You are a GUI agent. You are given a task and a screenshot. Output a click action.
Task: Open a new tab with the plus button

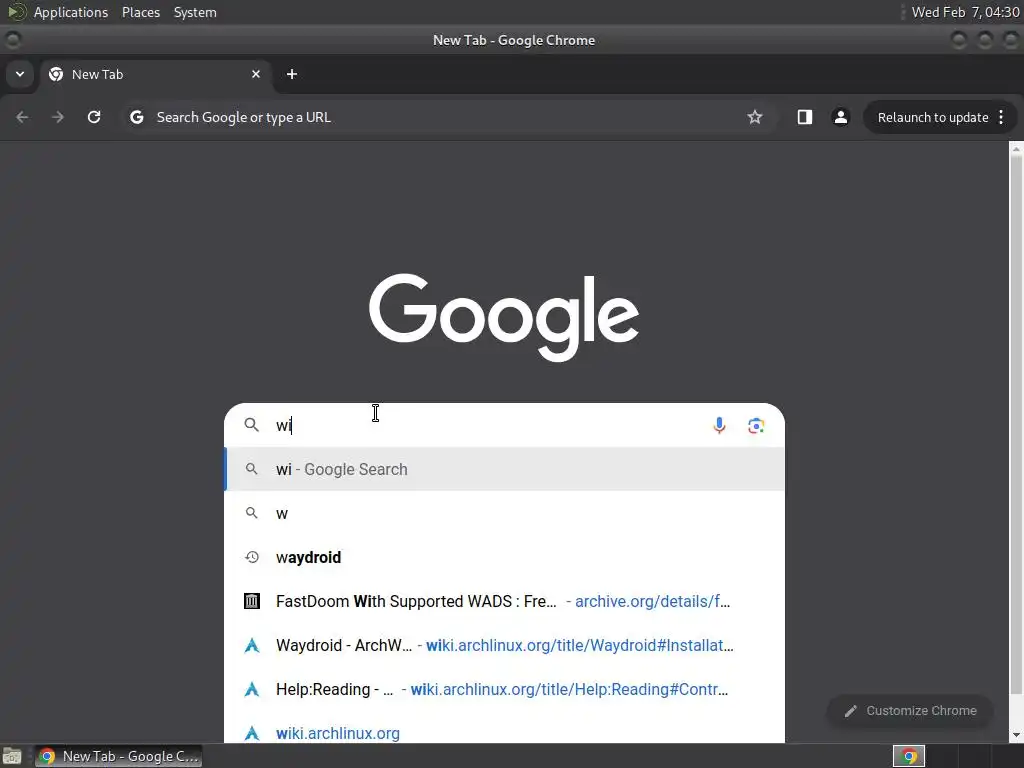coord(292,74)
